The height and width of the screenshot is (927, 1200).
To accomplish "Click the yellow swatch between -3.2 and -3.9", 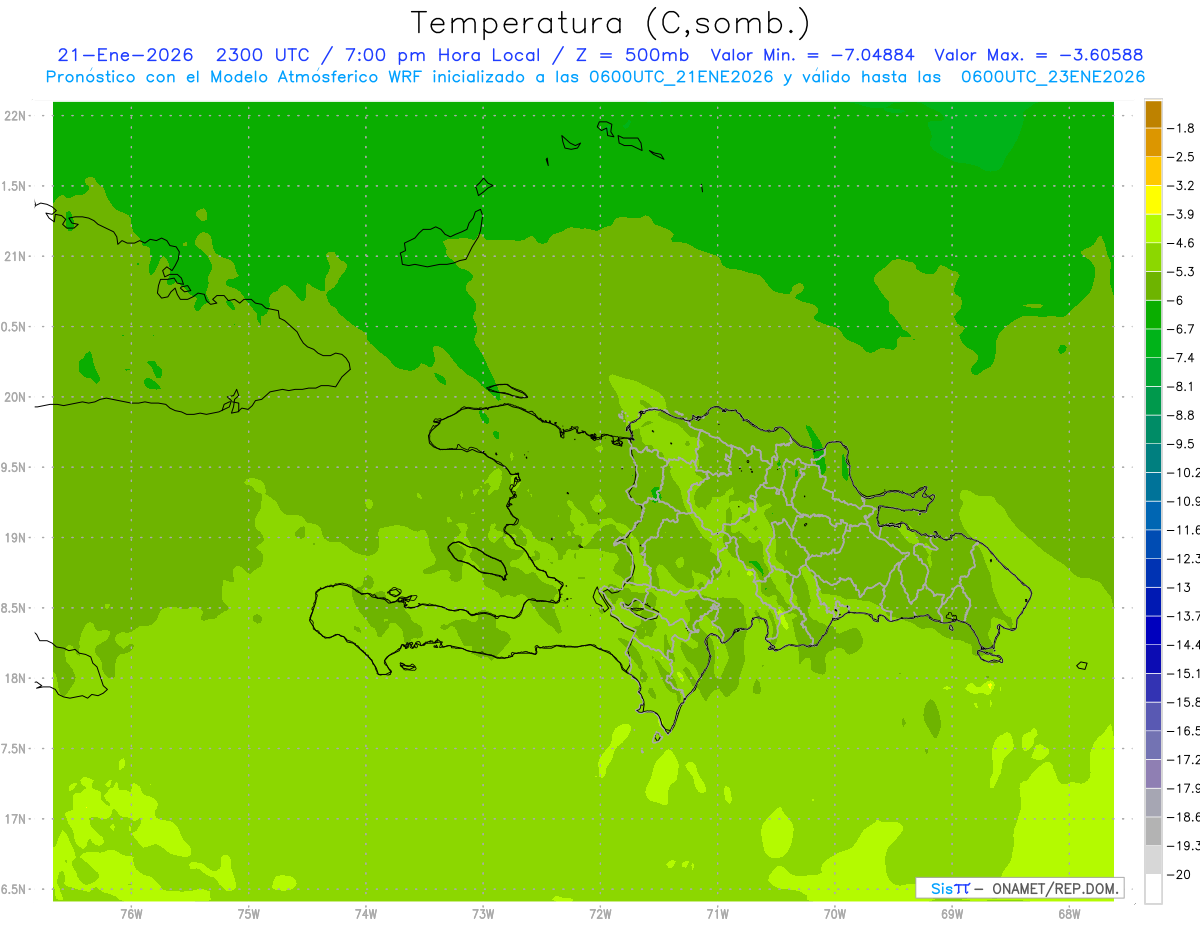I will click(1153, 200).
